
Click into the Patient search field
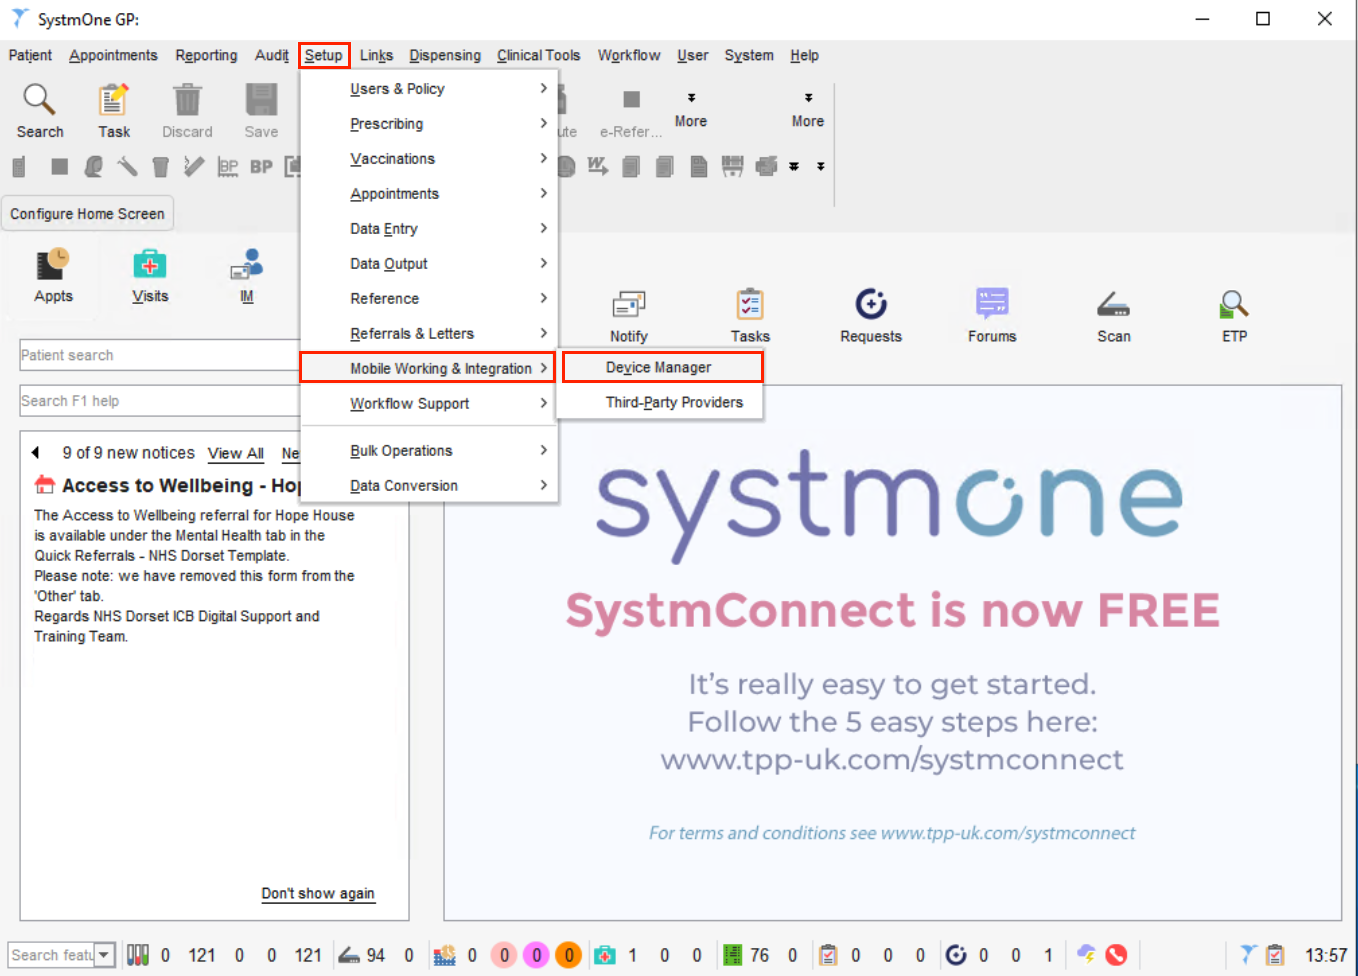159,355
